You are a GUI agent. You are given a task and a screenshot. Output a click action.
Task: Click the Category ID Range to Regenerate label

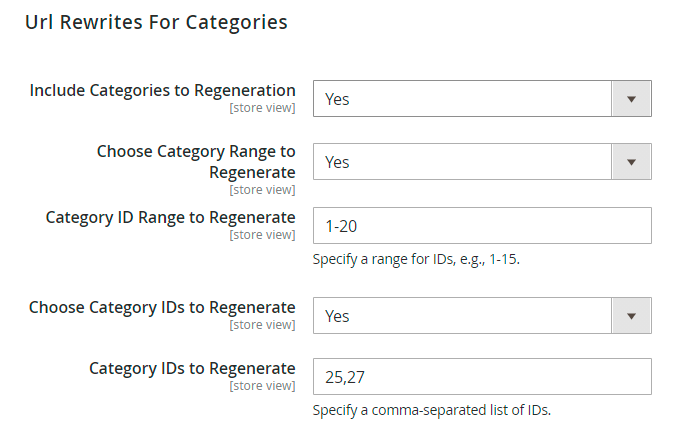pyautogui.click(x=171, y=217)
